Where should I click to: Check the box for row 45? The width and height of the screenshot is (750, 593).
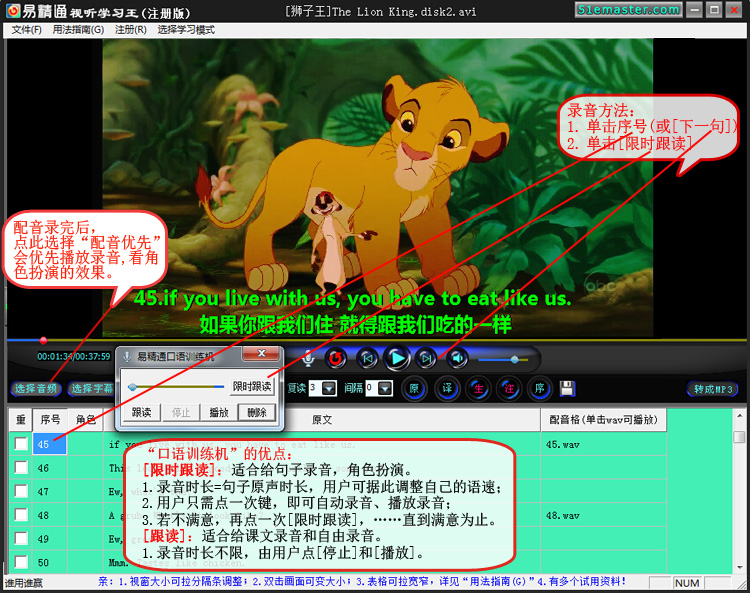(21, 444)
